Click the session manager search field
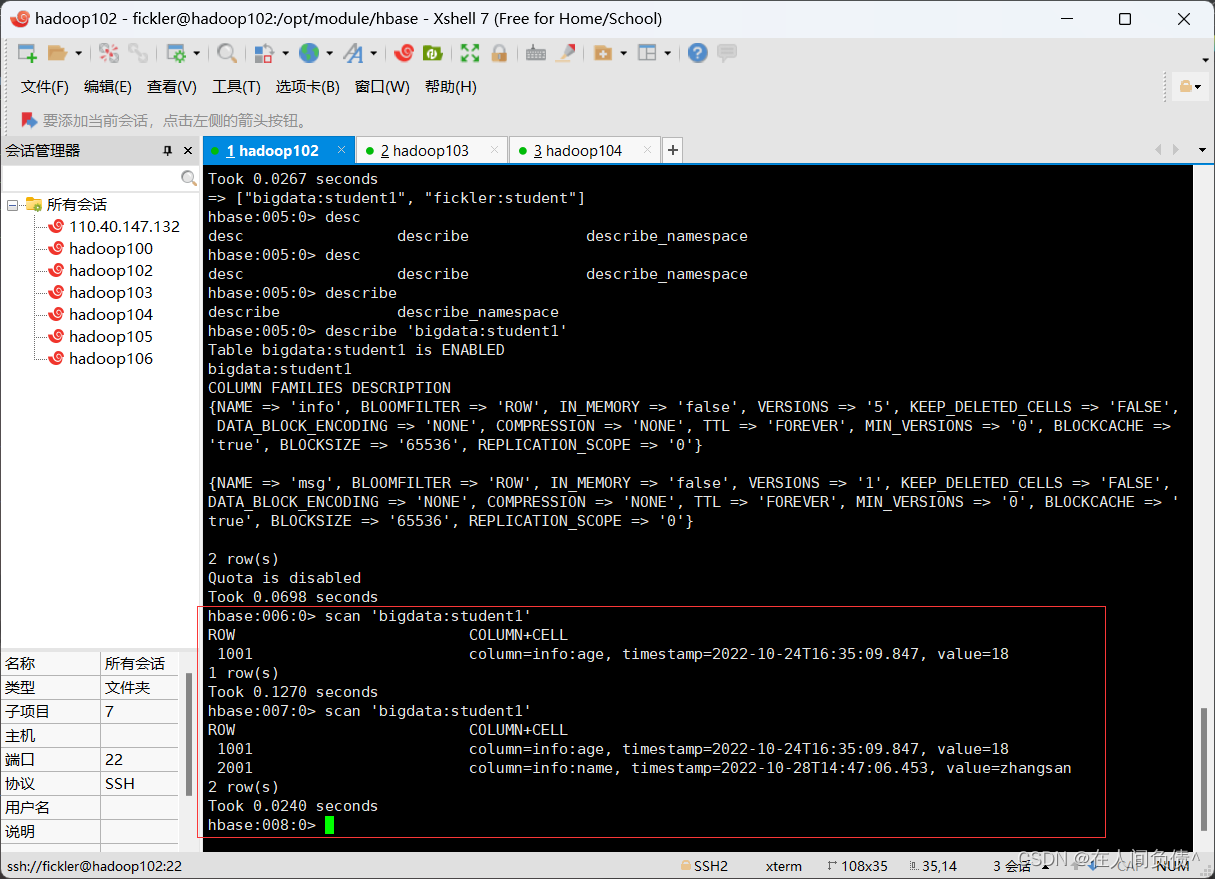 click(91, 178)
